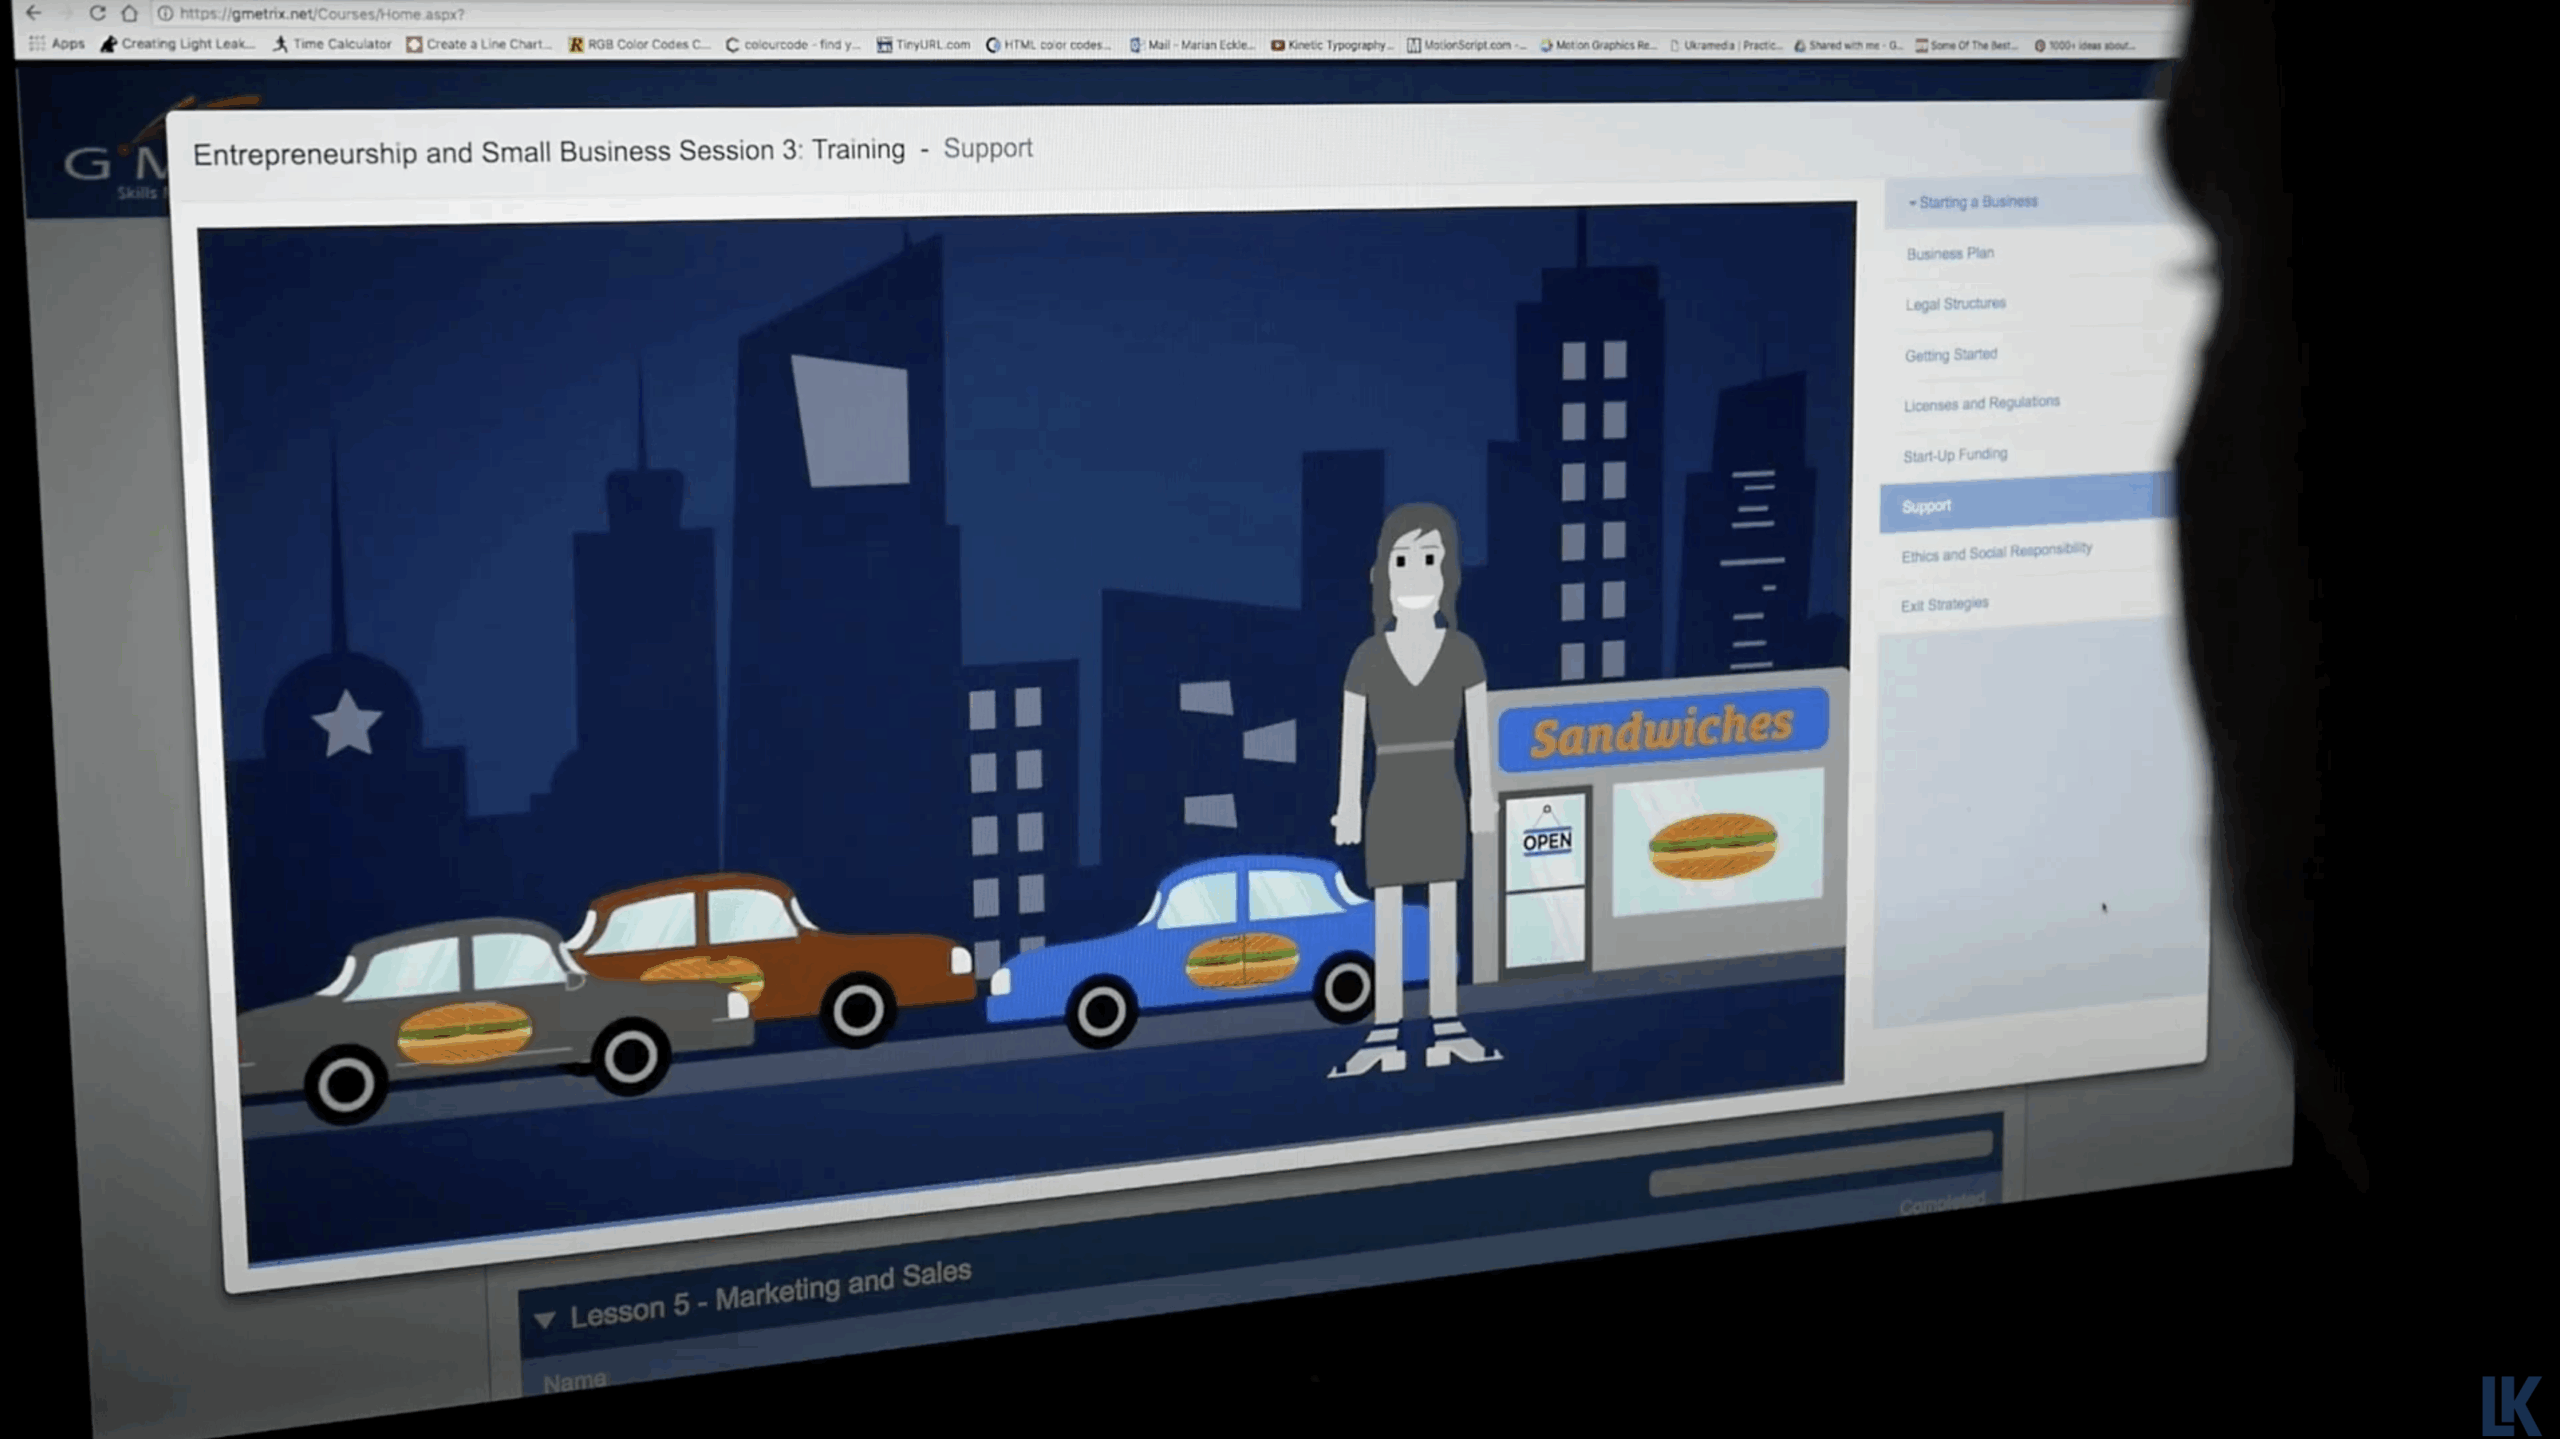Click the site info icon in the address bar

point(165,14)
